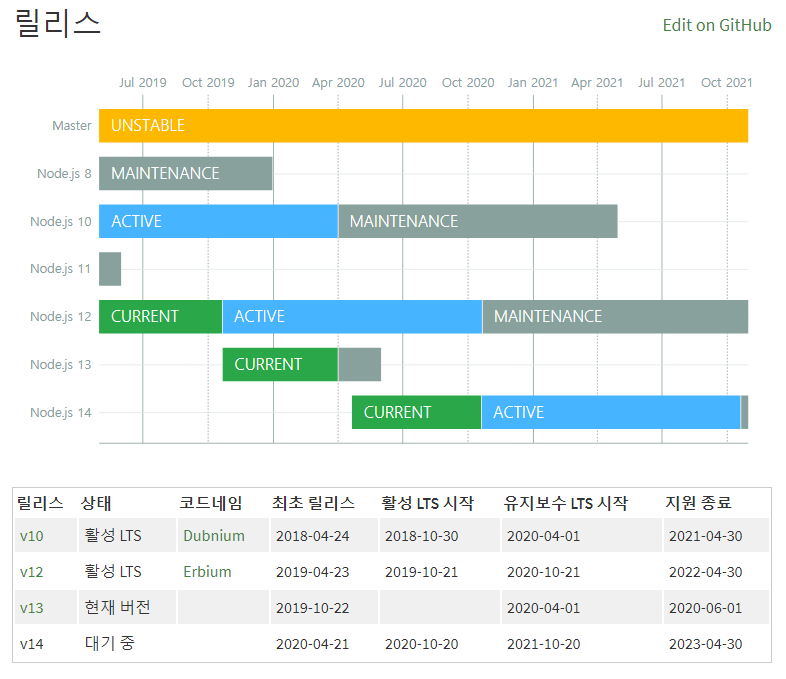Click the Apr 2020 axis label

pos(338,83)
